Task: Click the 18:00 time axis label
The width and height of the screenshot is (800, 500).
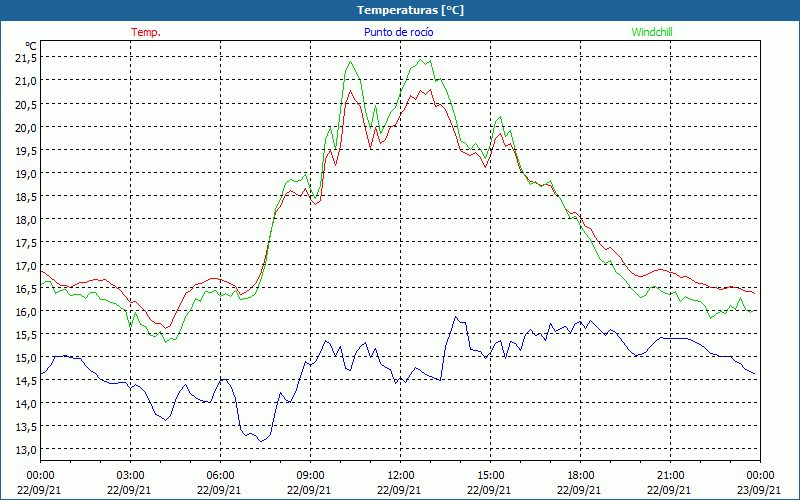Action: coord(581,475)
